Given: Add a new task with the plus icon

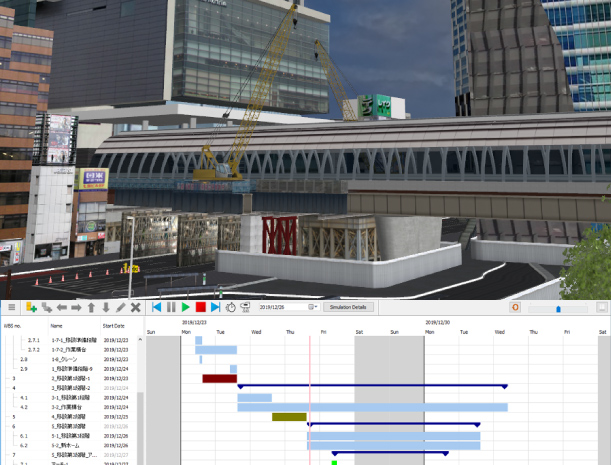Looking at the screenshot, I should [32, 307].
